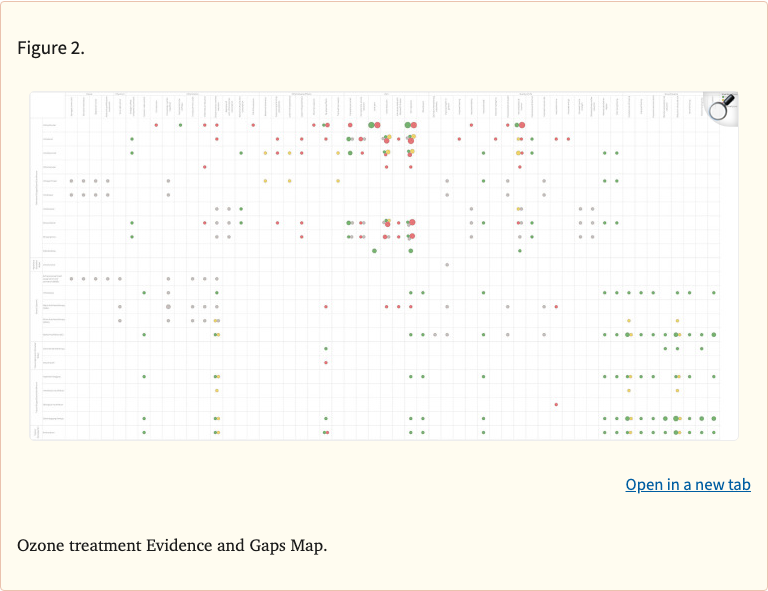
Task: Click the 'Figure 2.' label
Action: (51, 48)
